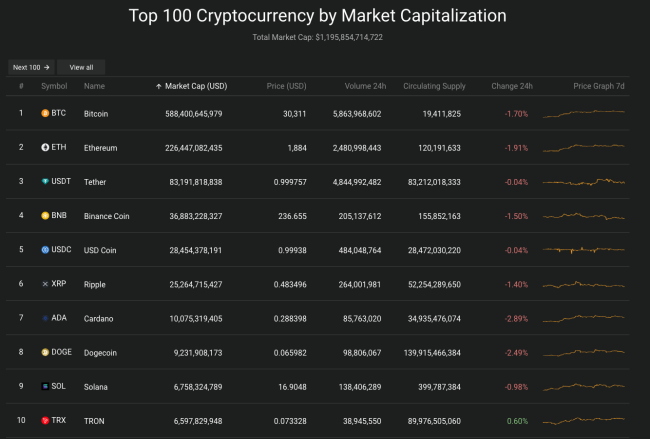Click the Solana SOL icon
The image size is (650, 439).
tap(45, 386)
